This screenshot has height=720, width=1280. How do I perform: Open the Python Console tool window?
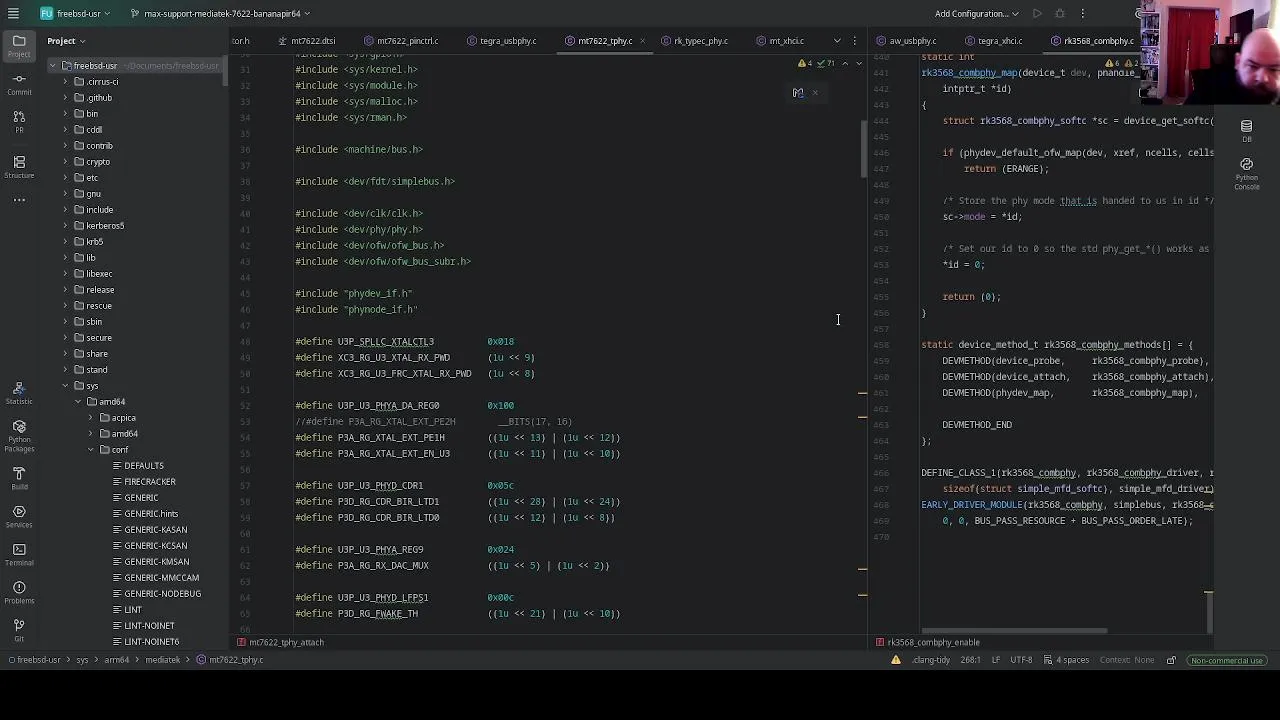click(x=1246, y=172)
